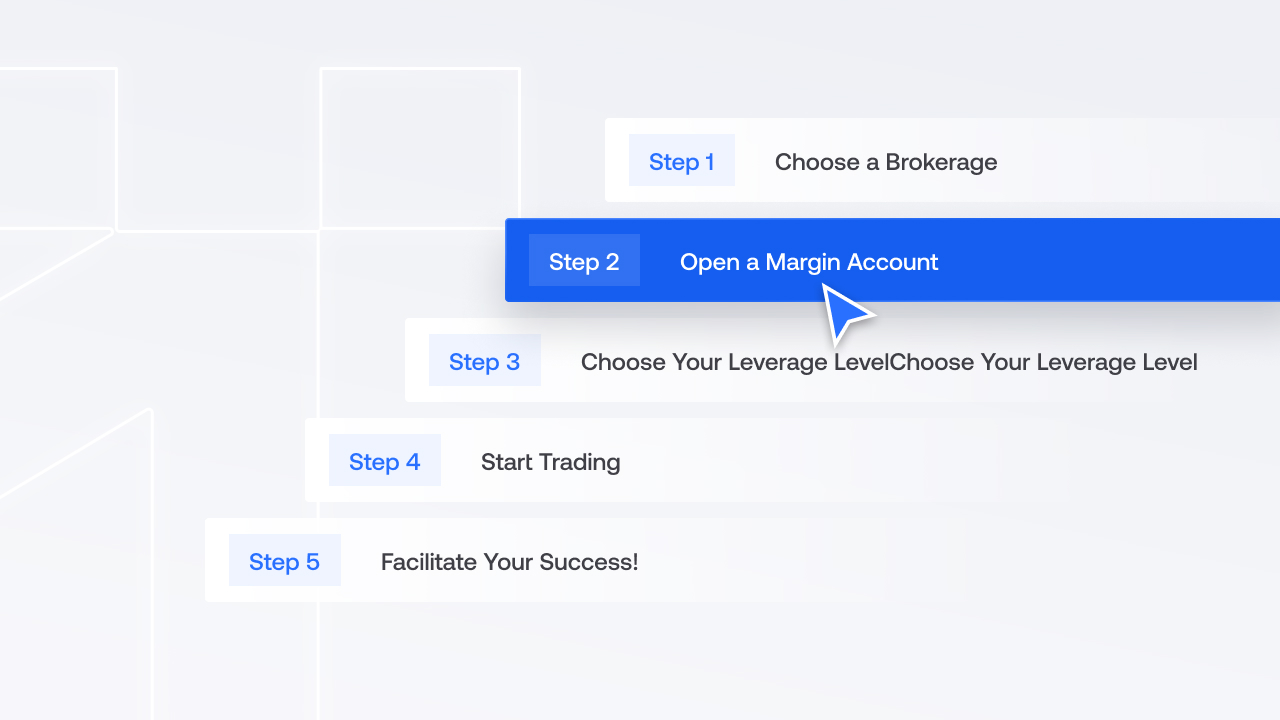1280x720 pixels.
Task: Select Facilitate Your Success! text
Action: pyautogui.click(x=509, y=562)
